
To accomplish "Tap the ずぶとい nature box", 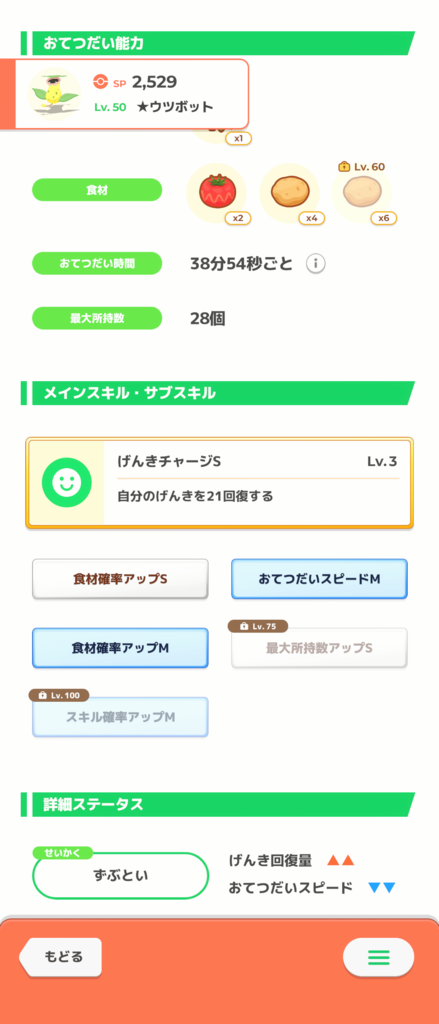I will click(121, 876).
